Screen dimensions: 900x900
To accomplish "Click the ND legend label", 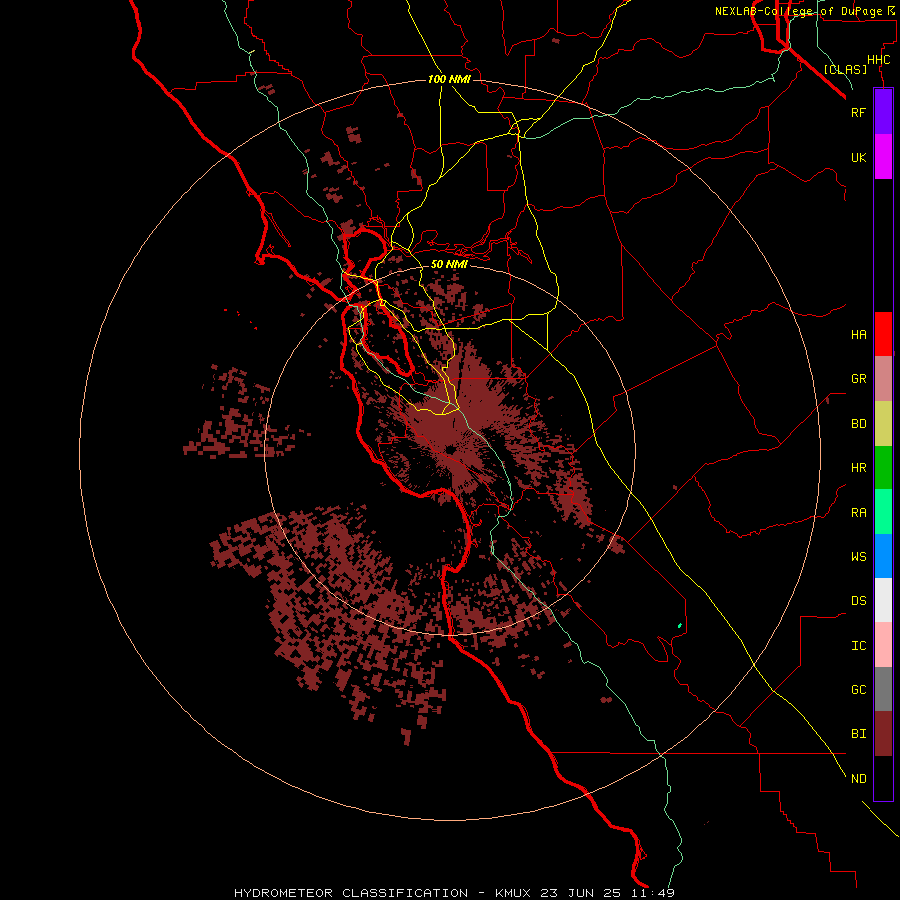I will click(858, 779).
